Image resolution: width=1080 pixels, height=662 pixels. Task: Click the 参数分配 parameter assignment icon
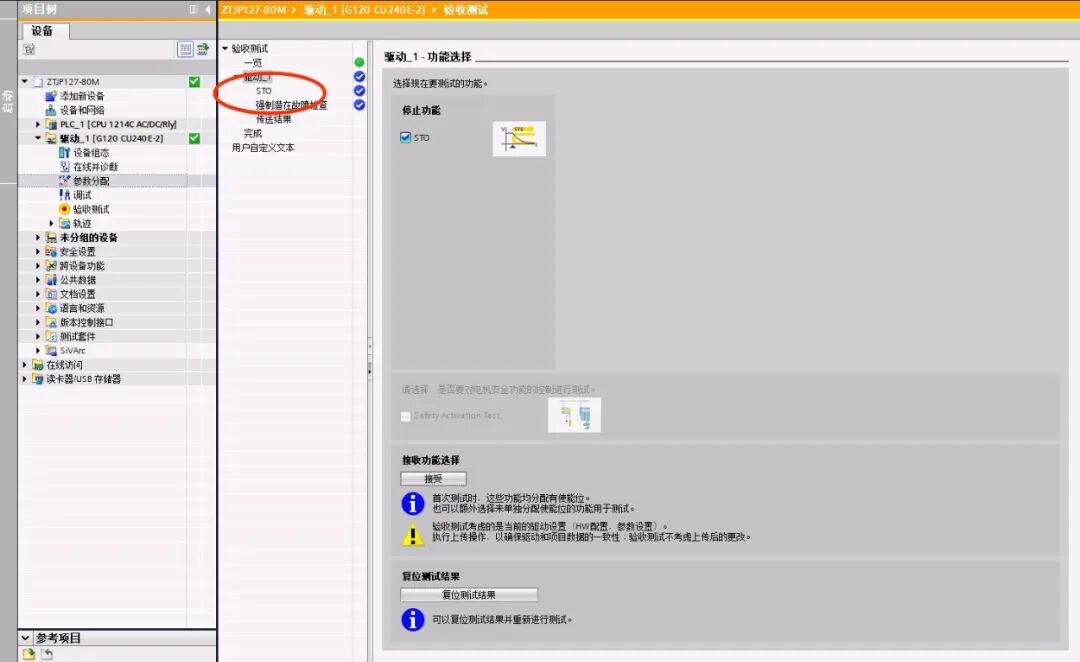click(64, 180)
